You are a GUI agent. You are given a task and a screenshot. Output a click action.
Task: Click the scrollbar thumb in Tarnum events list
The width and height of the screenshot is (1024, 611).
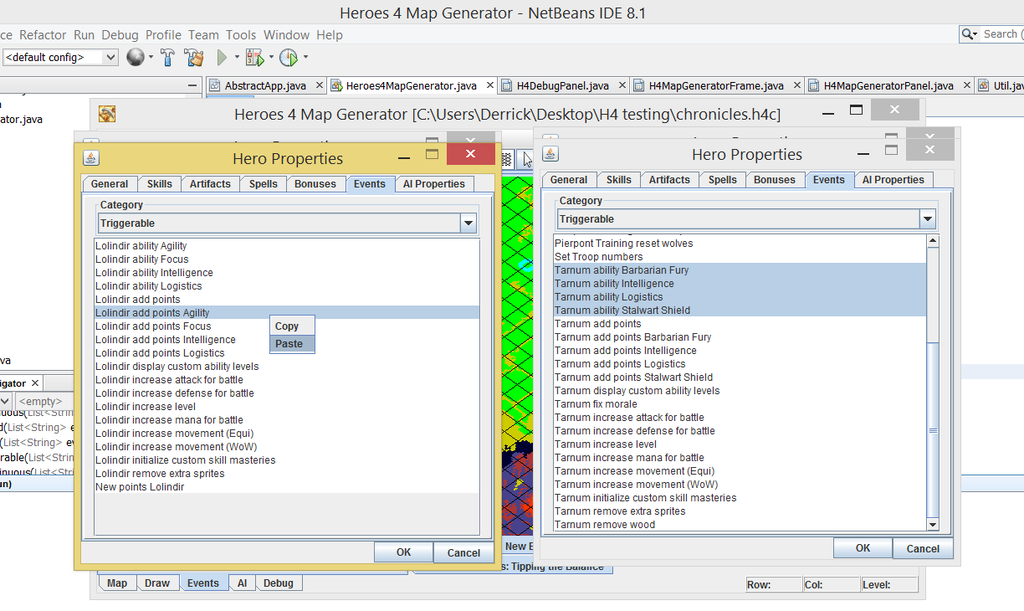tap(933, 430)
